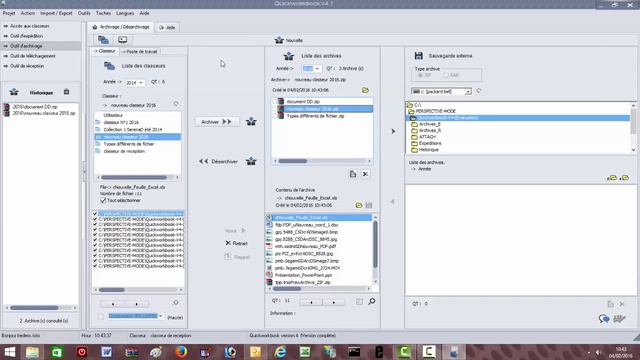Select the RAR archive type radio
This screenshot has height=360, width=640.
pyautogui.click(x=446, y=75)
